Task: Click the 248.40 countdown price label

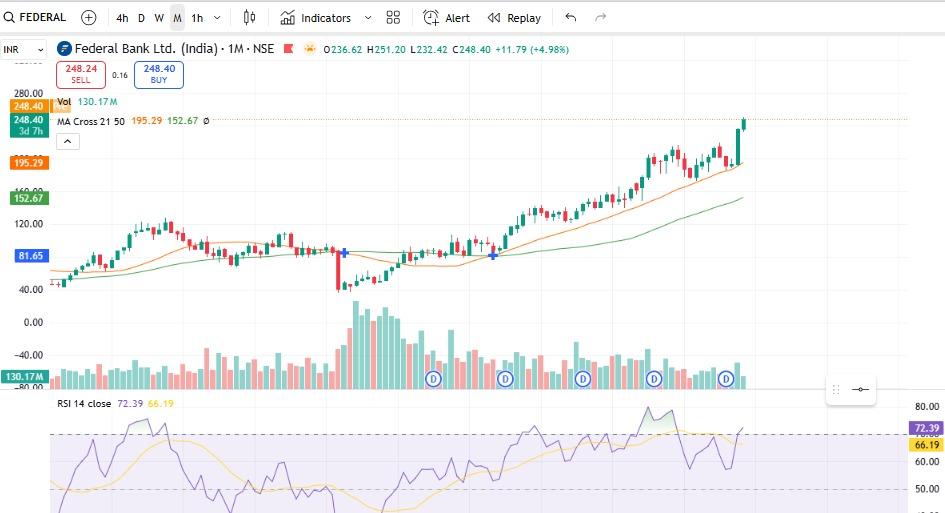Action: (x=29, y=125)
